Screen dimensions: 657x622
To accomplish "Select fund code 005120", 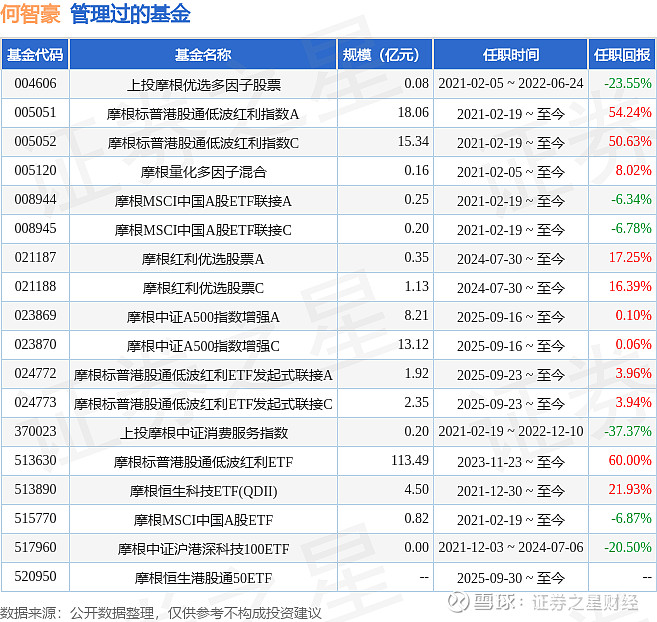I will [x=35, y=170].
